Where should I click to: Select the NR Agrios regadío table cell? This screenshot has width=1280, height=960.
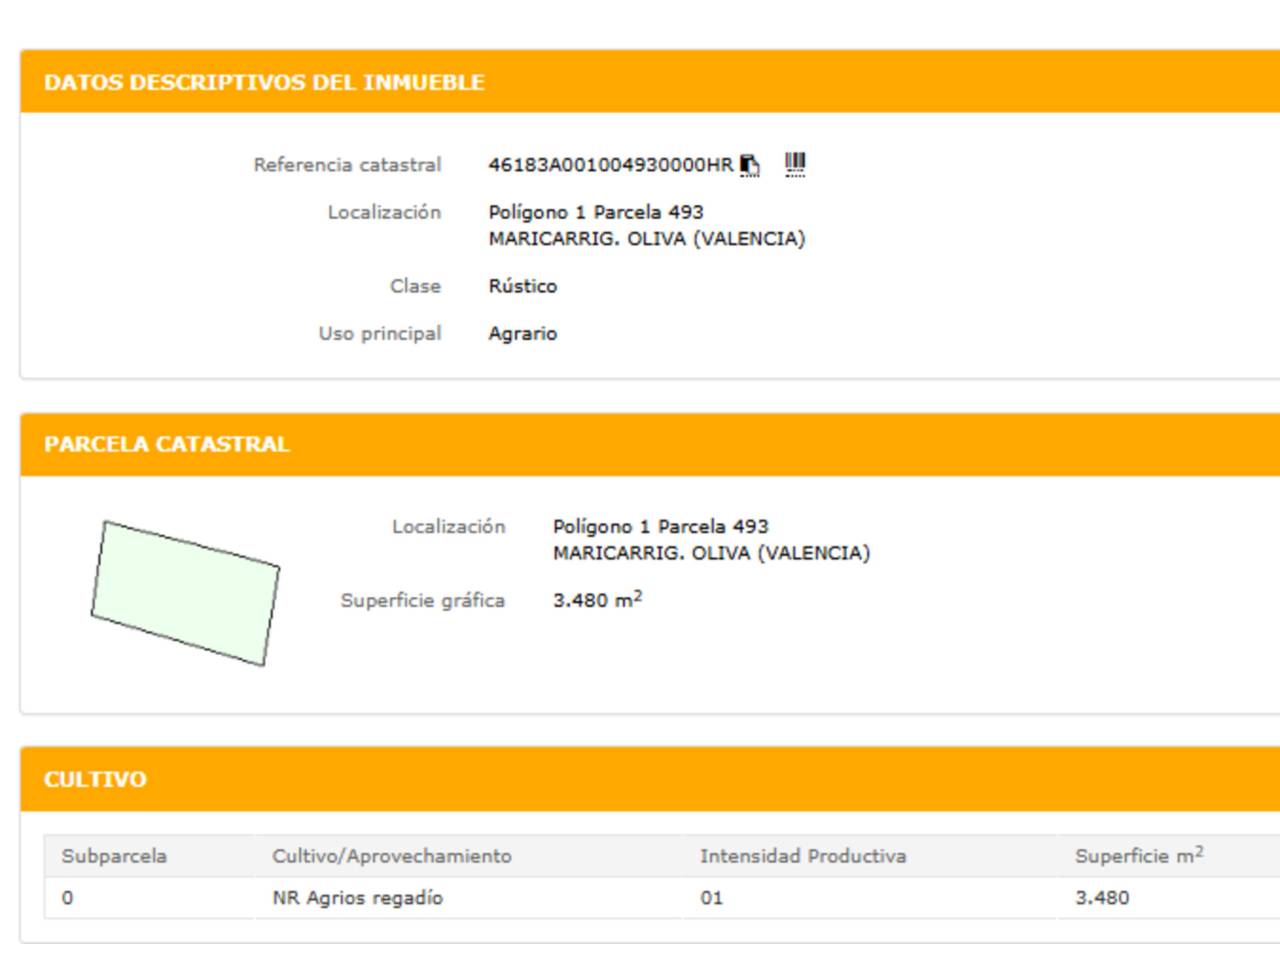[x=357, y=898]
